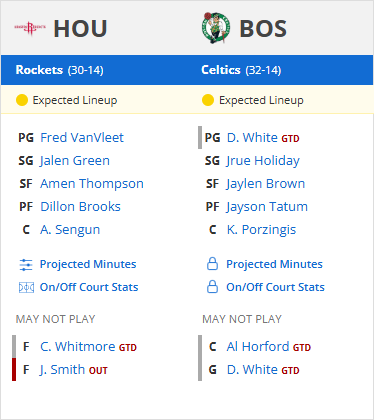Click the Rockets projected minutes sliders icon

(x=26, y=265)
